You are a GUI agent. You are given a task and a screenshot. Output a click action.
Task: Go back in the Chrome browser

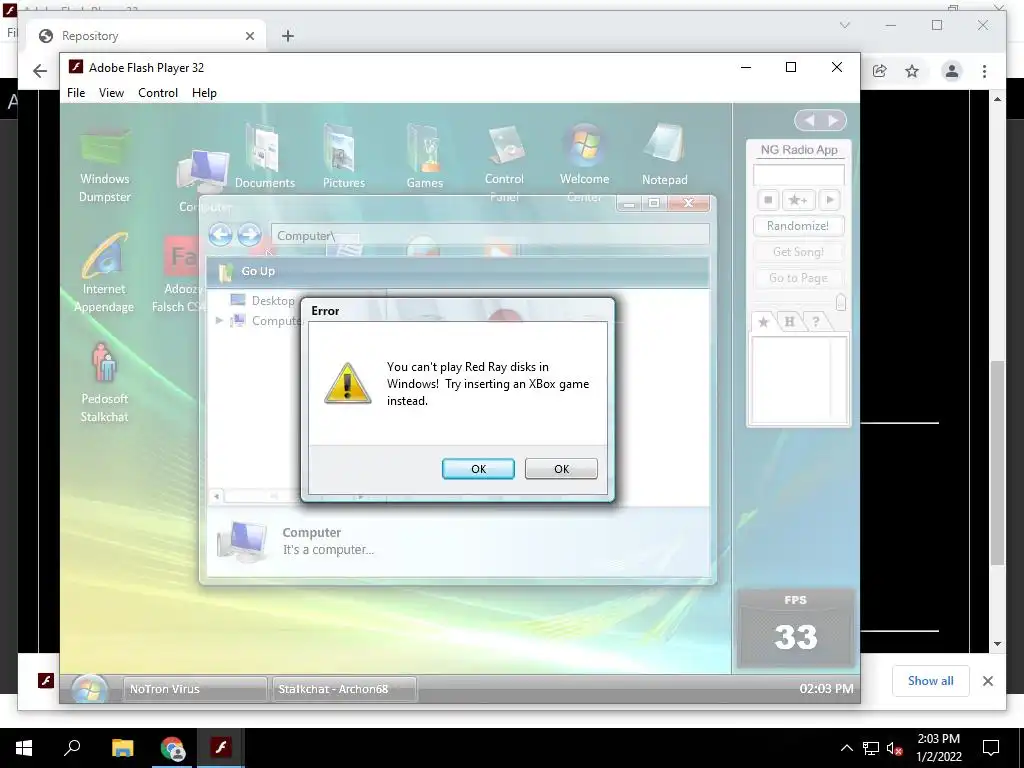(40, 71)
